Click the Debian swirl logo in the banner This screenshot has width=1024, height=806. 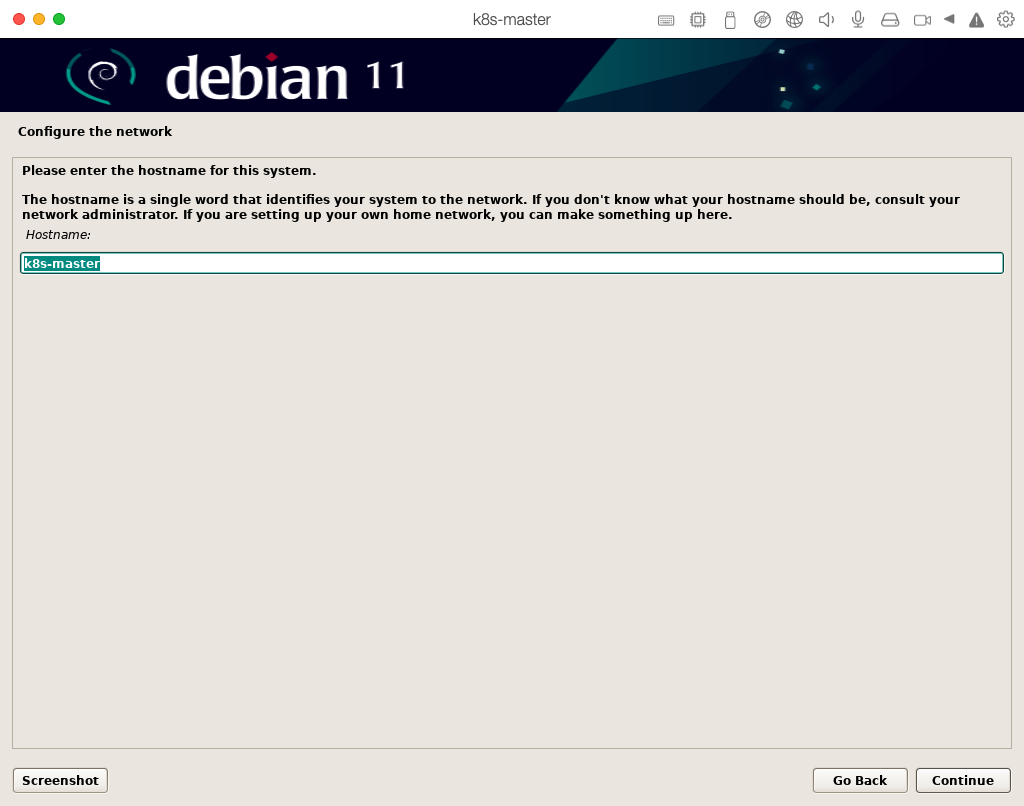point(101,75)
